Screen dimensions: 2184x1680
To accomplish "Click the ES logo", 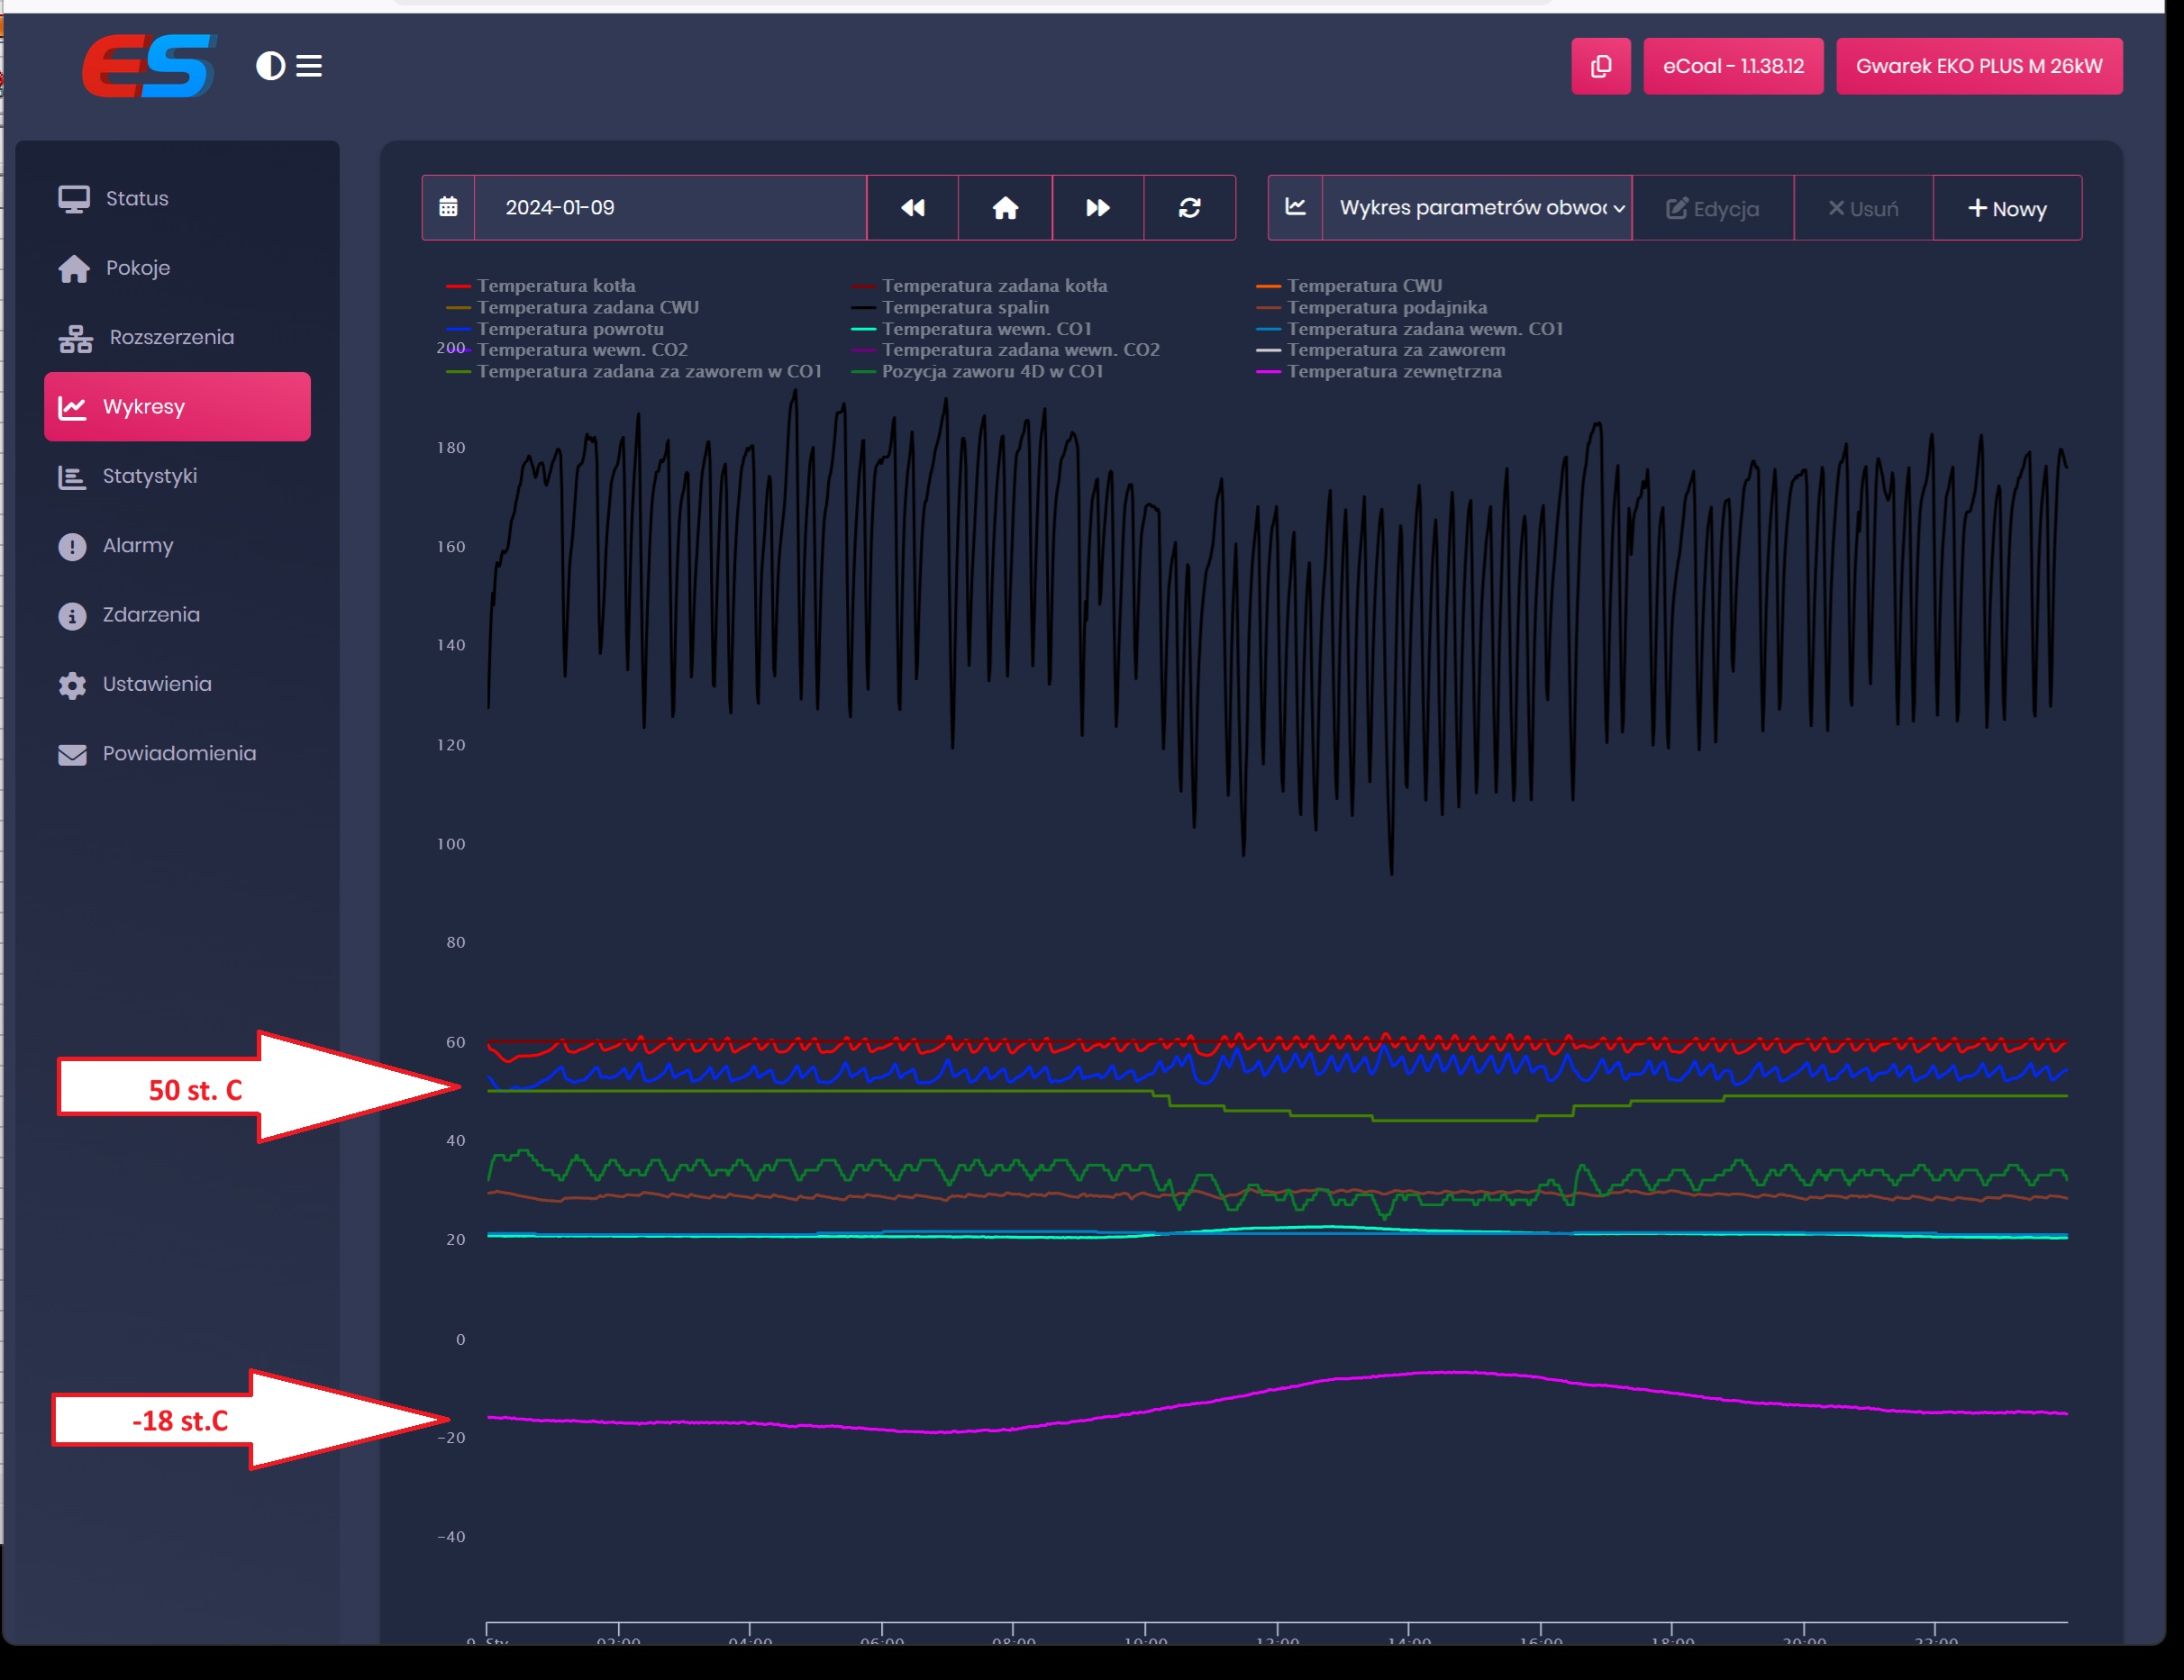I will pos(149,66).
